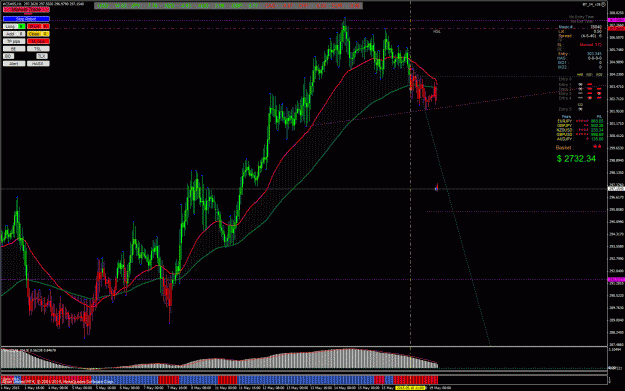Click the Magic # info row

point(580,27)
